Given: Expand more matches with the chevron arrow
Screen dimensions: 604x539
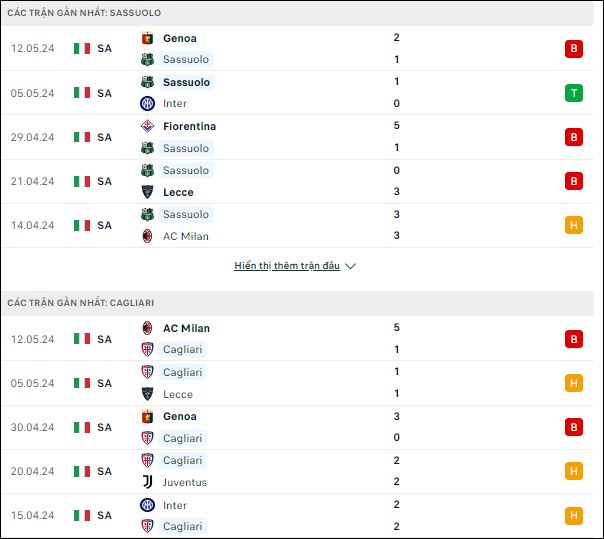Looking at the screenshot, I should point(350,266).
